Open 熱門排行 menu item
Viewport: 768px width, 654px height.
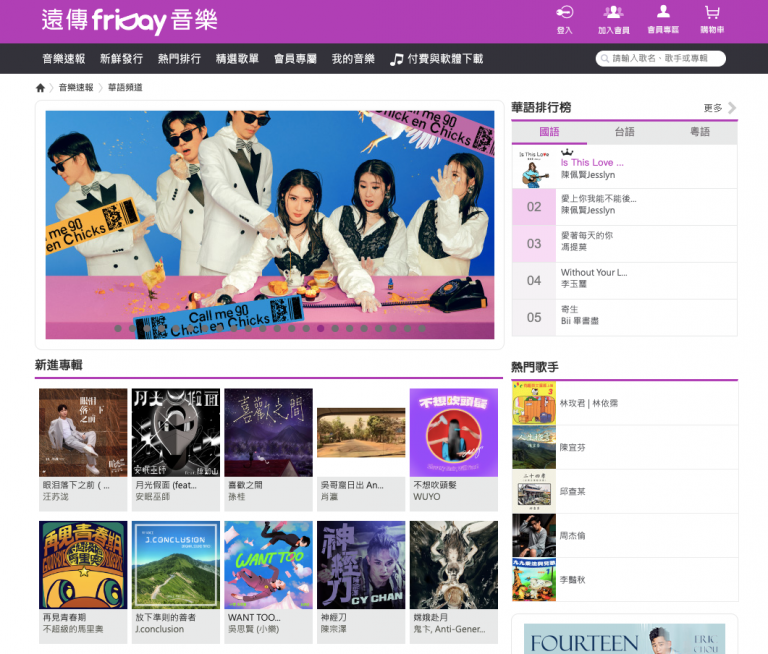coord(179,59)
